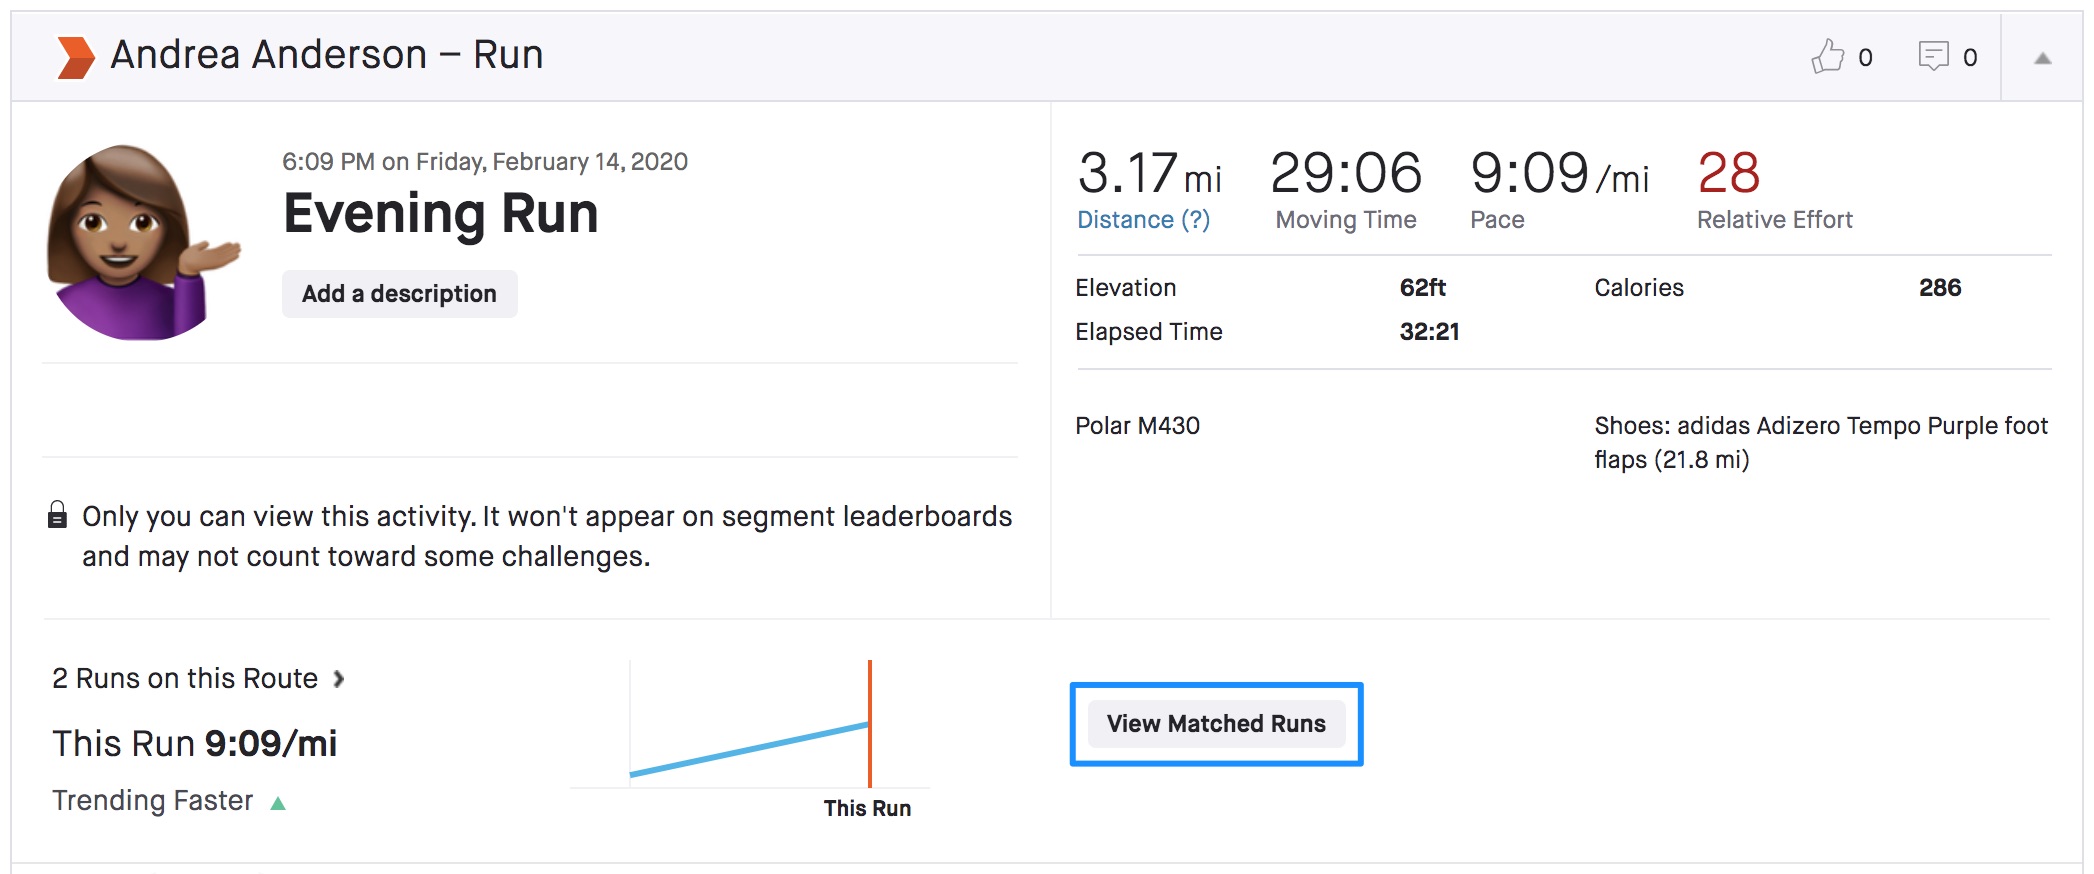Click Andrea Anderson's avatar image

[x=138, y=243]
